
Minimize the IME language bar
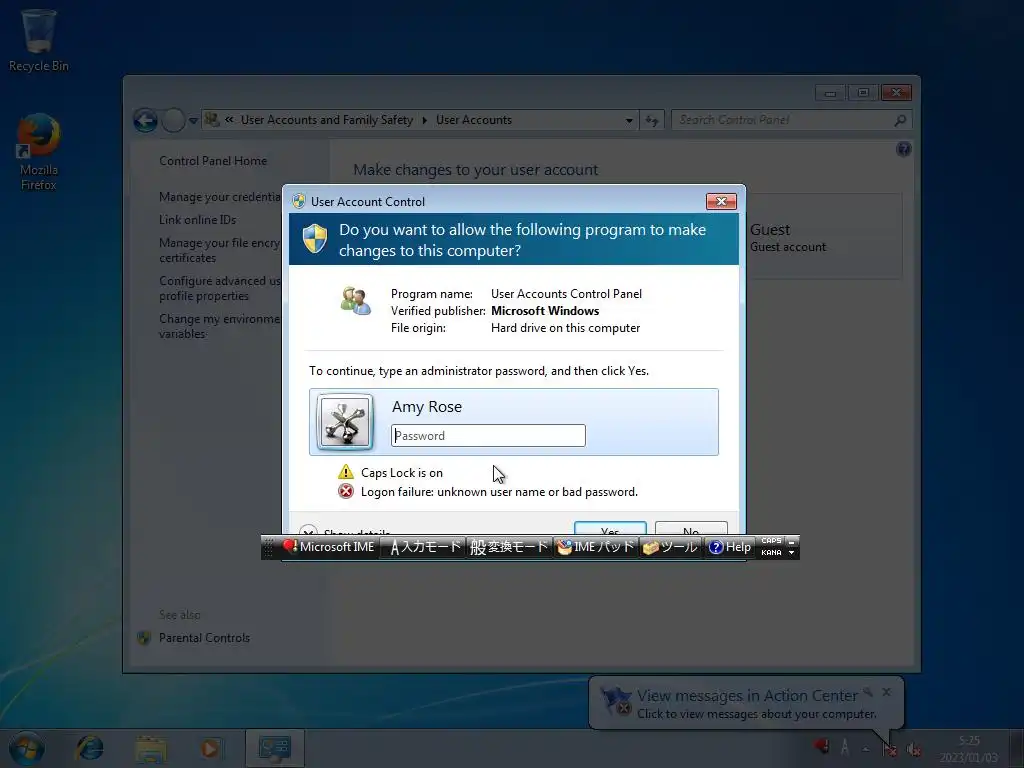click(x=792, y=541)
